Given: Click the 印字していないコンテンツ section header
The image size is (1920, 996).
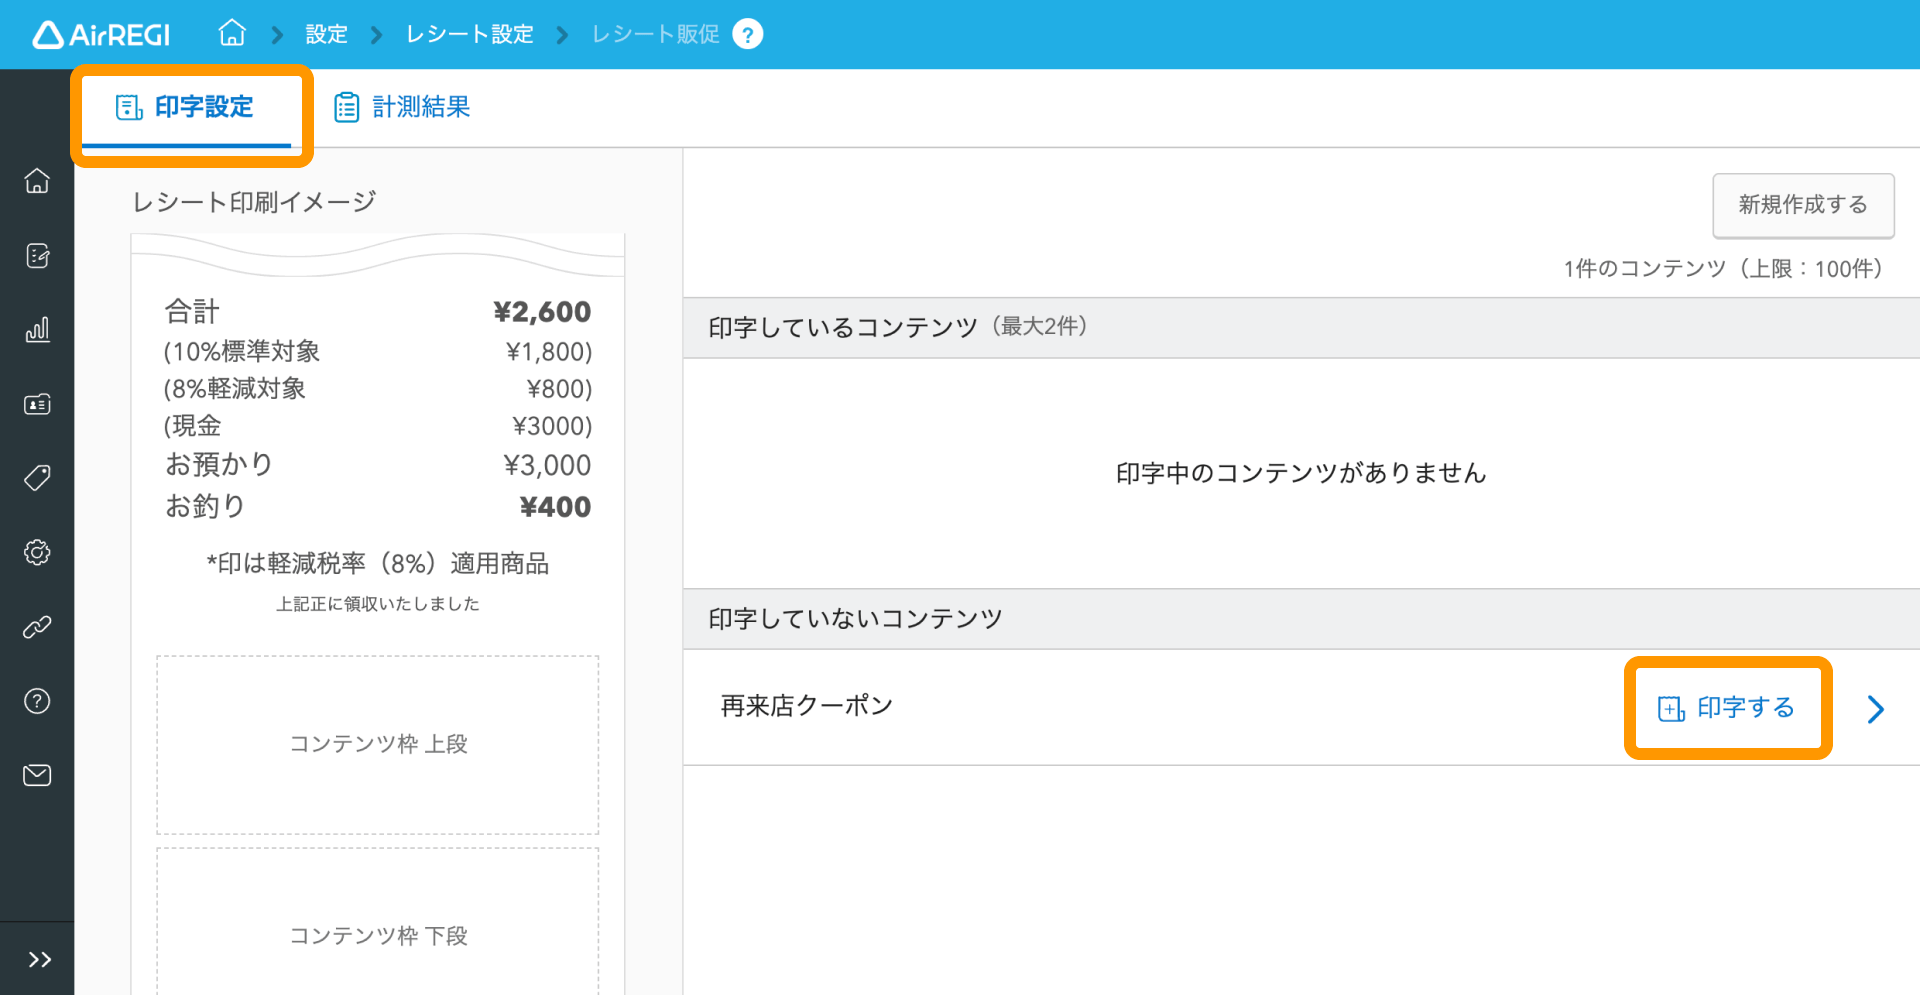Looking at the screenshot, I should pyautogui.click(x=1301, y=619).
